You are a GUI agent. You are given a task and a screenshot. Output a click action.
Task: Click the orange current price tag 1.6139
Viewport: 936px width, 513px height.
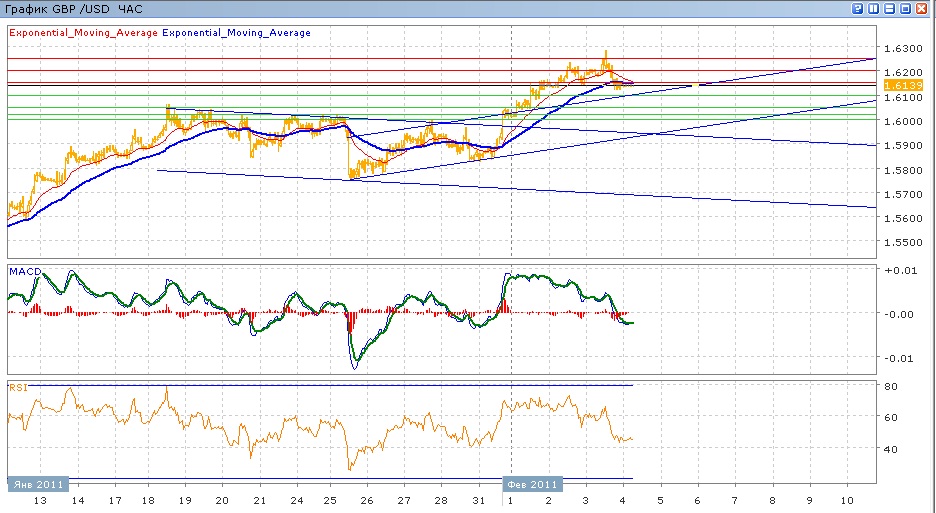pos(903,86)
